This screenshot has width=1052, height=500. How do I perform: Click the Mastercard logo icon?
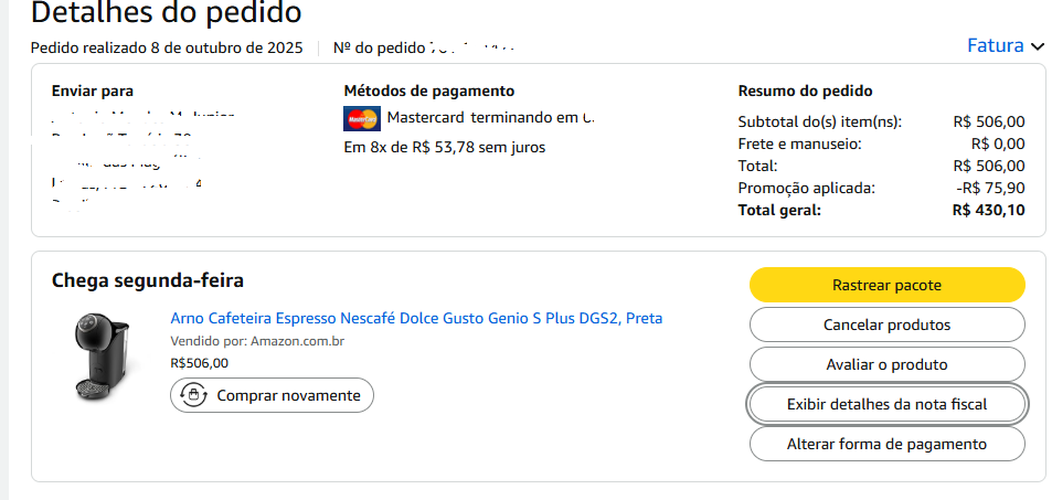(362, 118)
